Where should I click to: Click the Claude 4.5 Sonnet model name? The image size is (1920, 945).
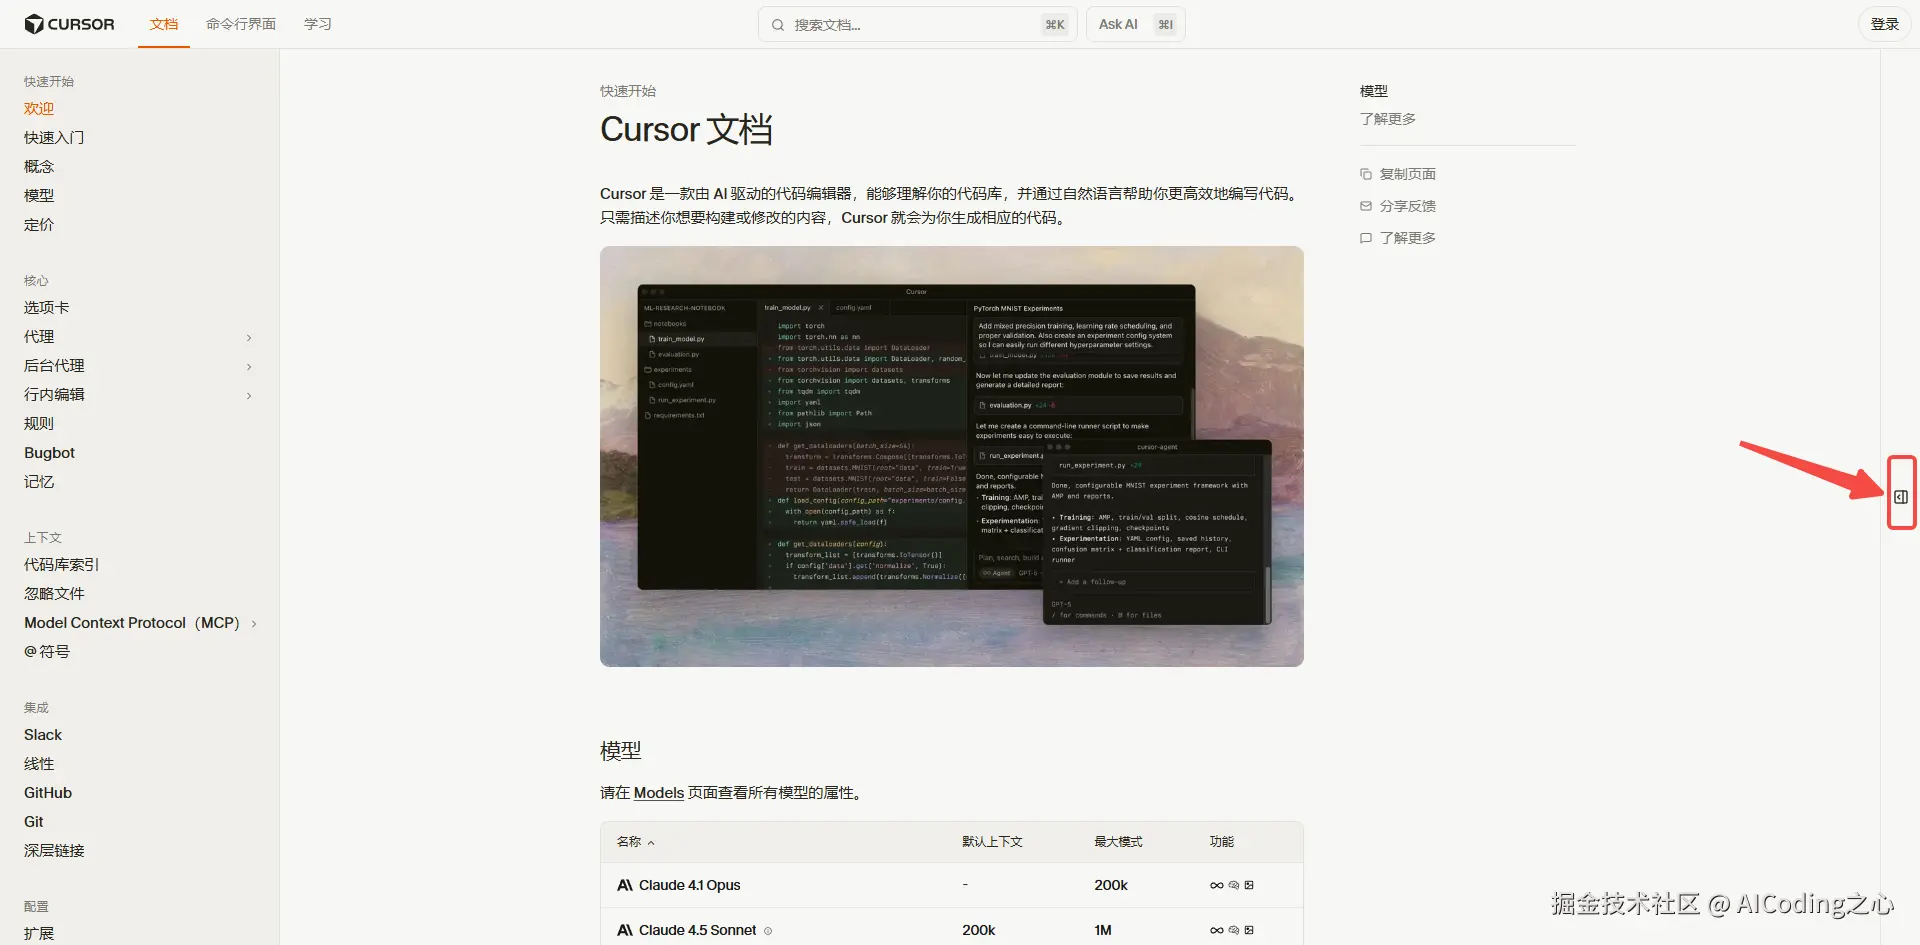(698, 930)
